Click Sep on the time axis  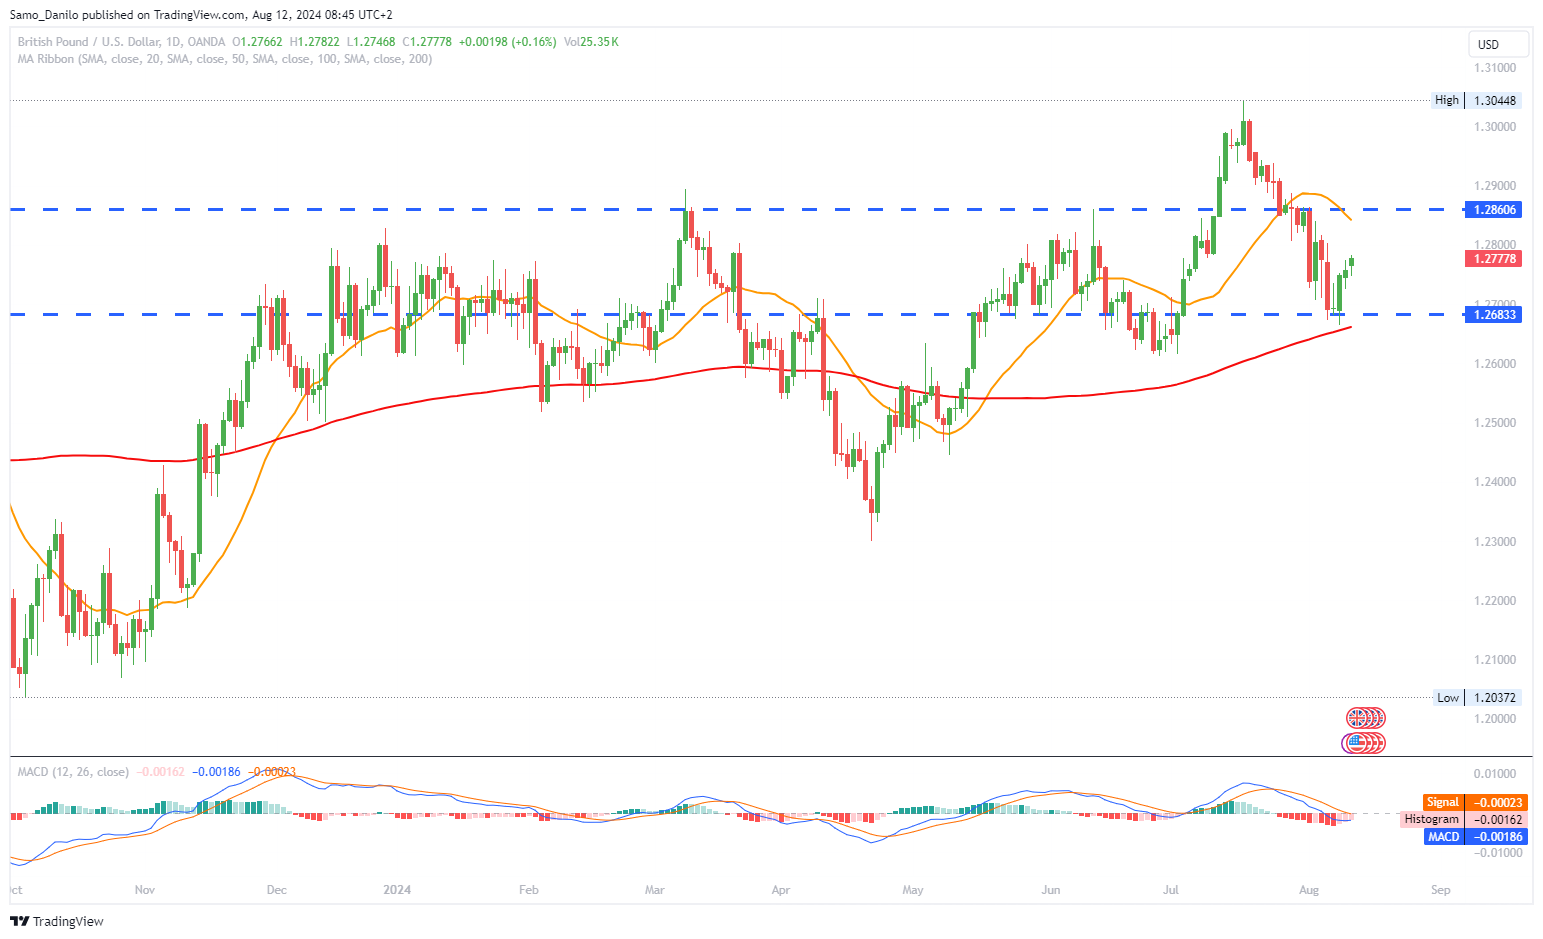(x=1440, y=890)
